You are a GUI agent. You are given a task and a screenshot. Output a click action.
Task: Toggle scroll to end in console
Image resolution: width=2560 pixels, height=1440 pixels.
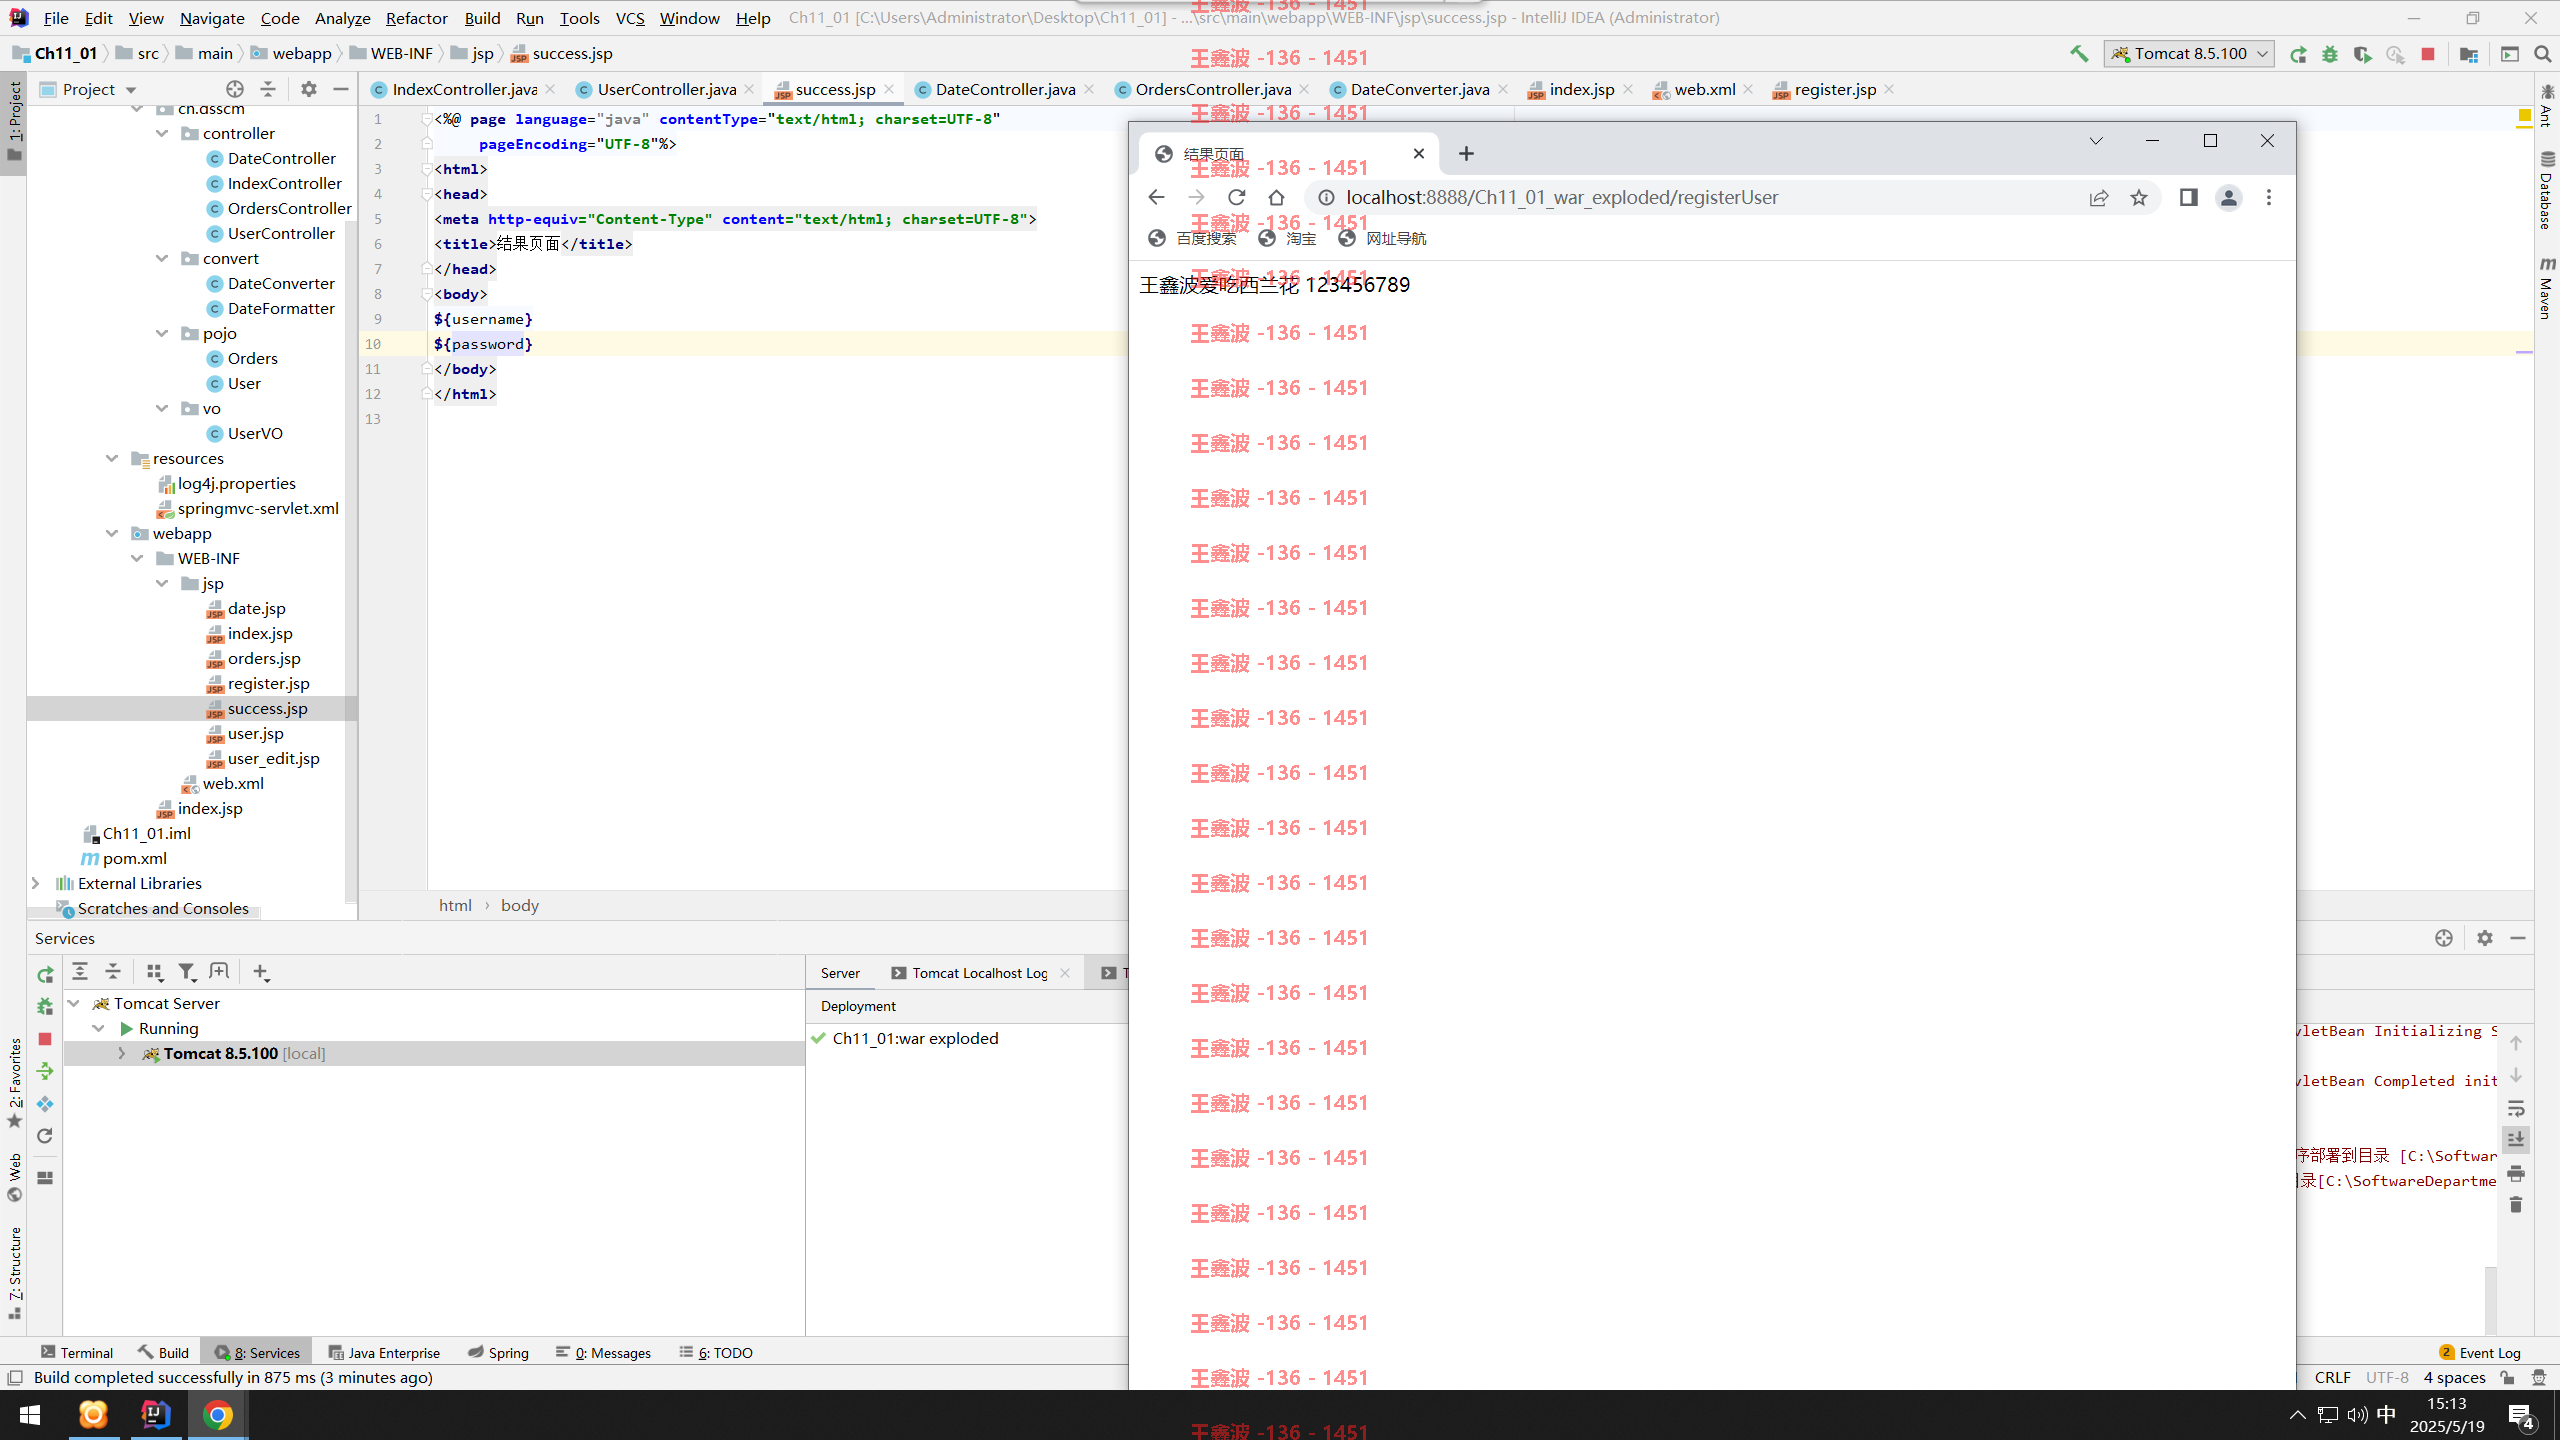2516,1140
